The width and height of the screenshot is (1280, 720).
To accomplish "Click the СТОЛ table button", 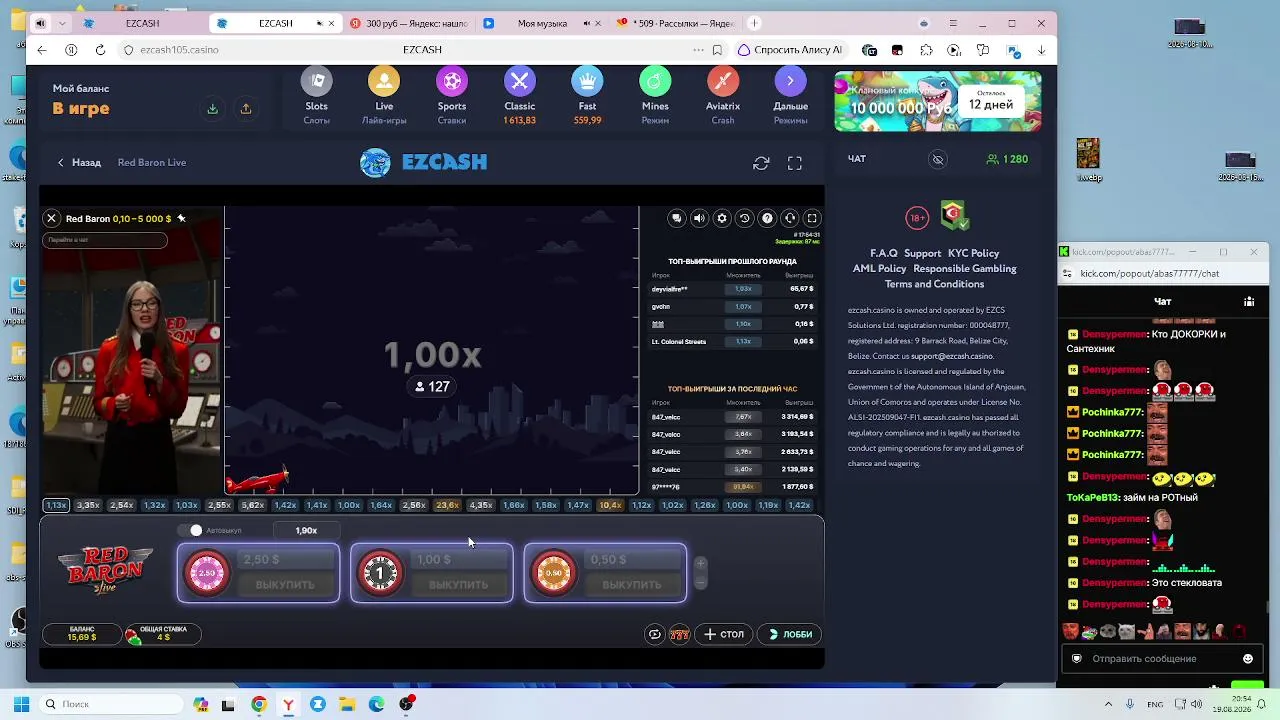I will tap(724, 634).
